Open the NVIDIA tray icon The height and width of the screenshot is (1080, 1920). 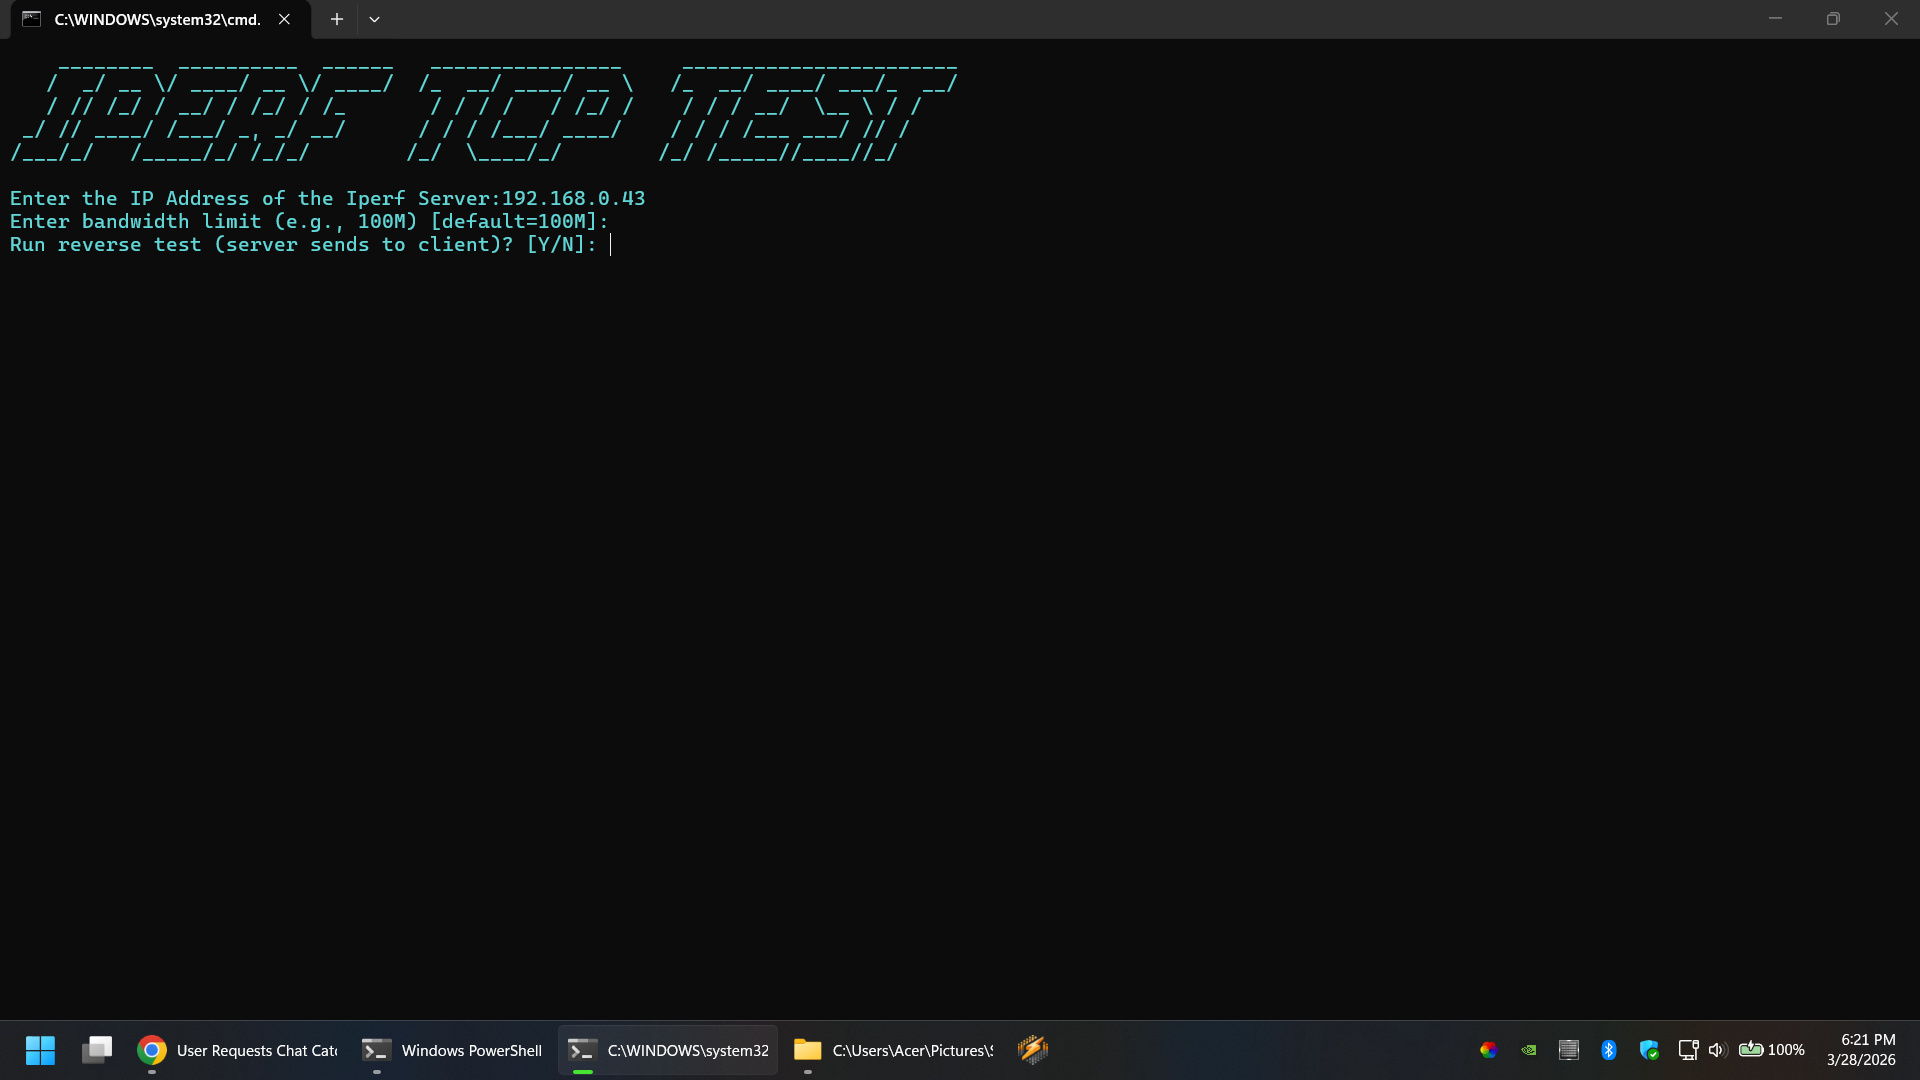(1528, 1050)
